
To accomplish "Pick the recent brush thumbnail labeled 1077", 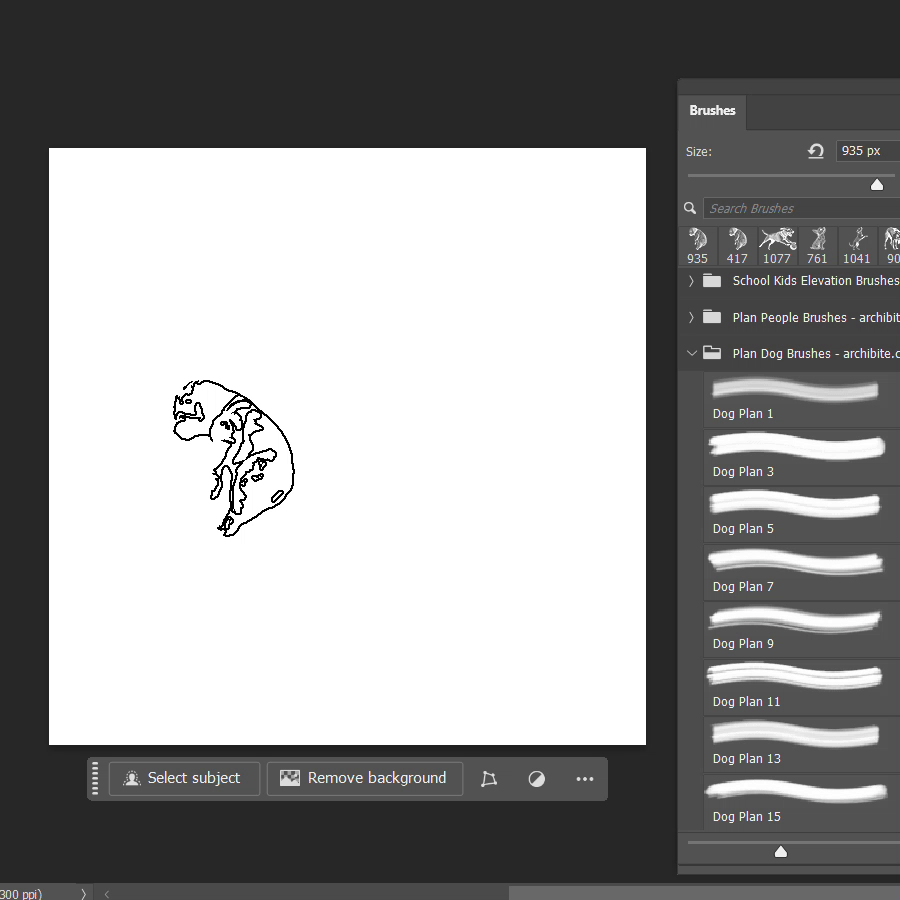I will [777, 245].
